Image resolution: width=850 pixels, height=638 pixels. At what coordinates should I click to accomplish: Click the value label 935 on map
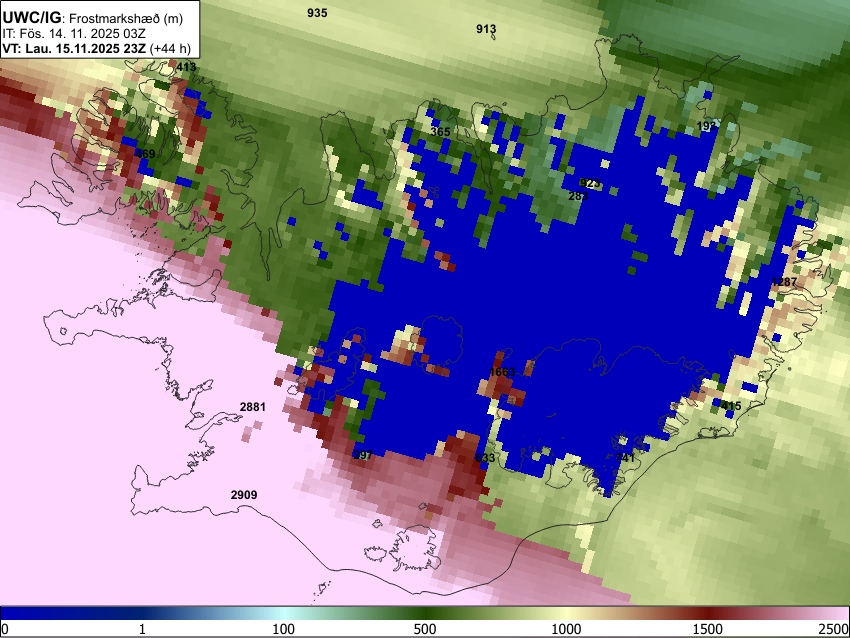coord(317,13)
